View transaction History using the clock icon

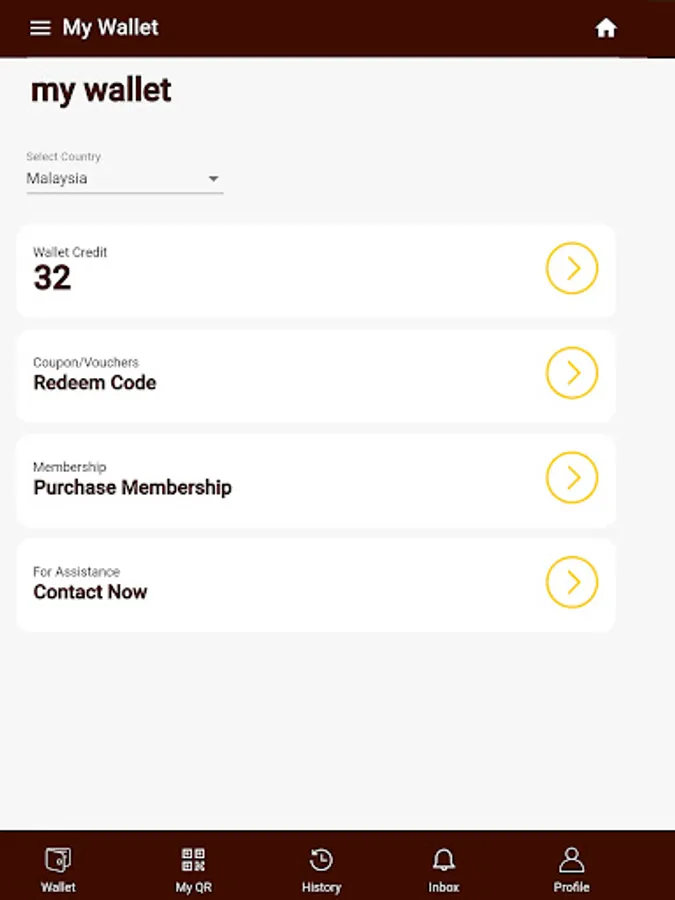click(x=320, y=860)
